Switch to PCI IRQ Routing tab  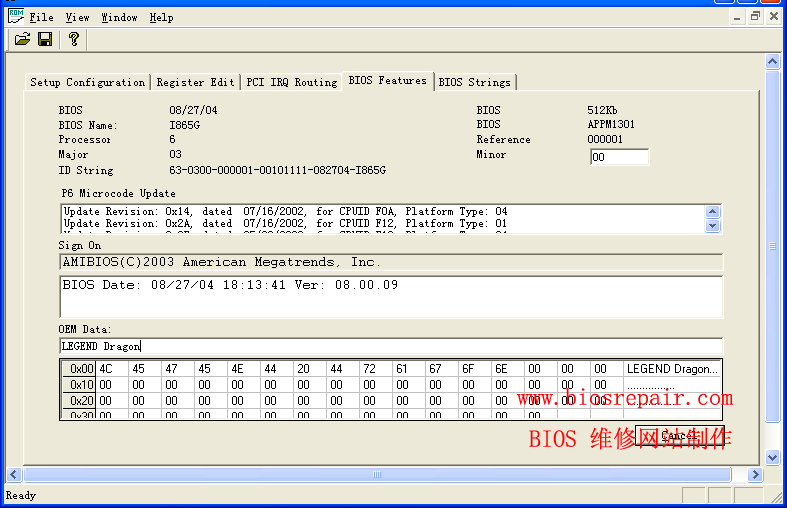point(292,82)
